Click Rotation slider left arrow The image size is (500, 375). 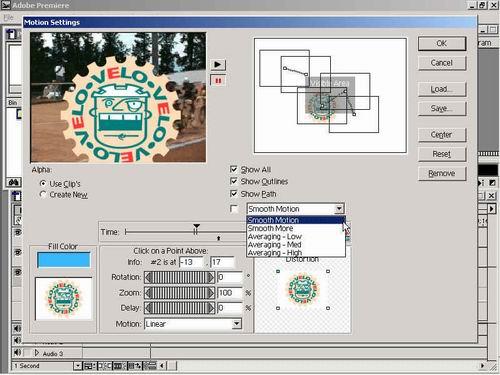[x=148, y=277]
